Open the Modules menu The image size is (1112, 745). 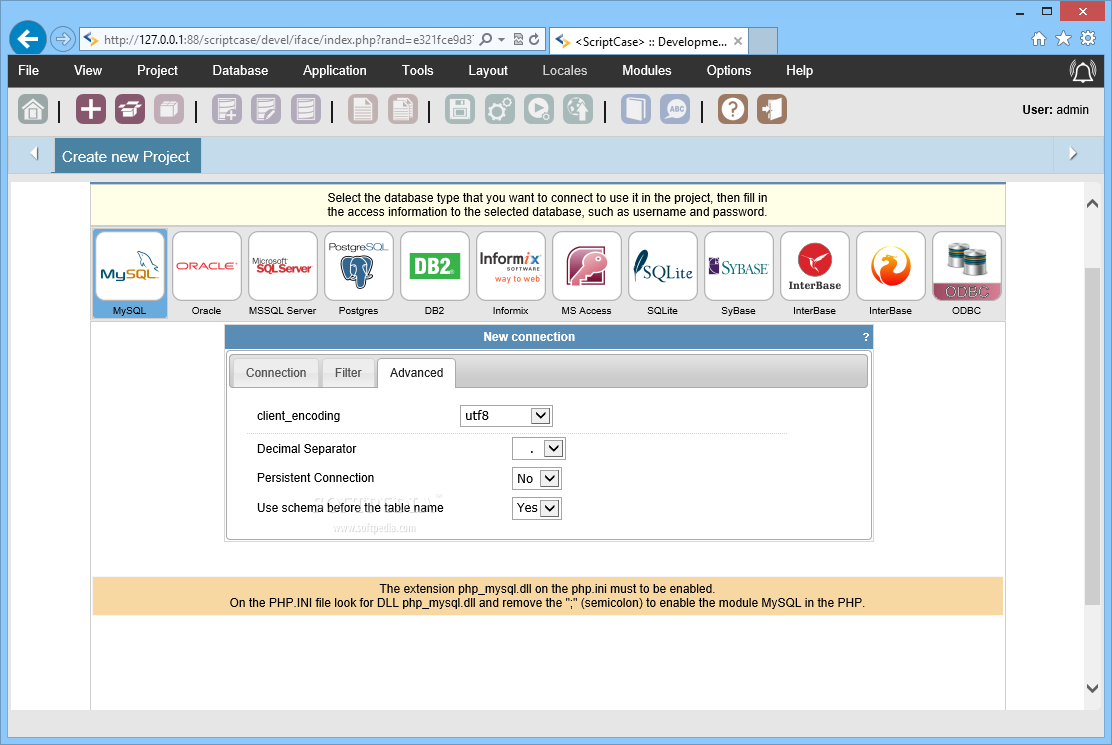click(x=647, y=71)
